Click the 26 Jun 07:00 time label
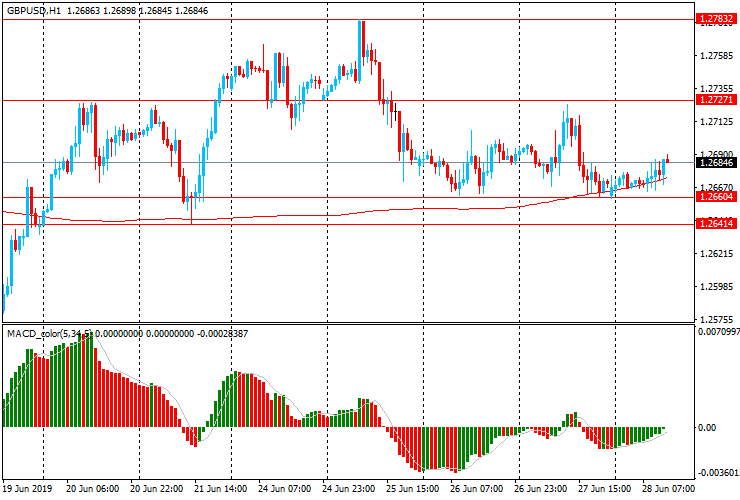The image size is (740, 500). [477, 488]
